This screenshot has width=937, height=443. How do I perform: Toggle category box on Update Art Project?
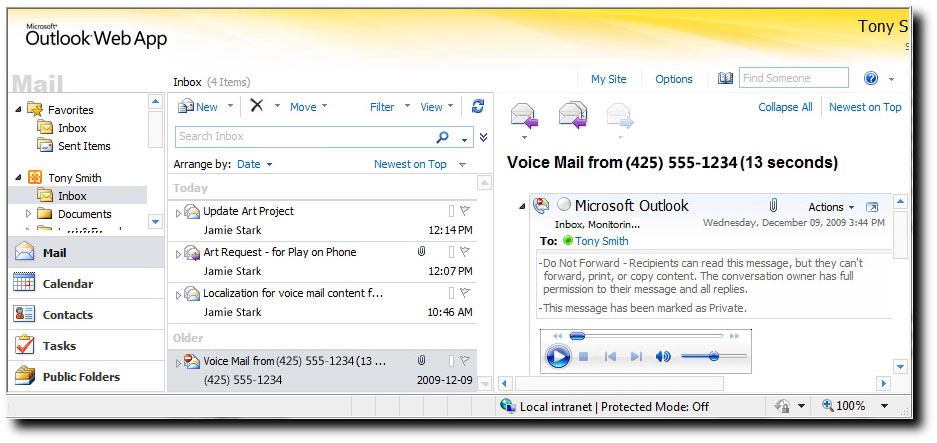[451, 210]
